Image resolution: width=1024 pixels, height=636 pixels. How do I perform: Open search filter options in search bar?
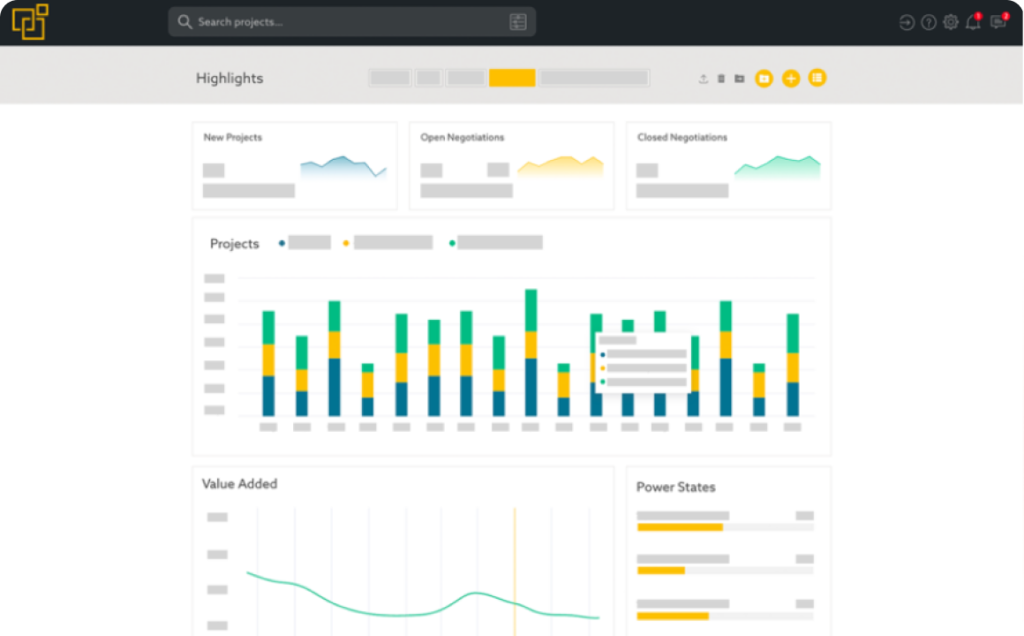(x=518, y=22)
